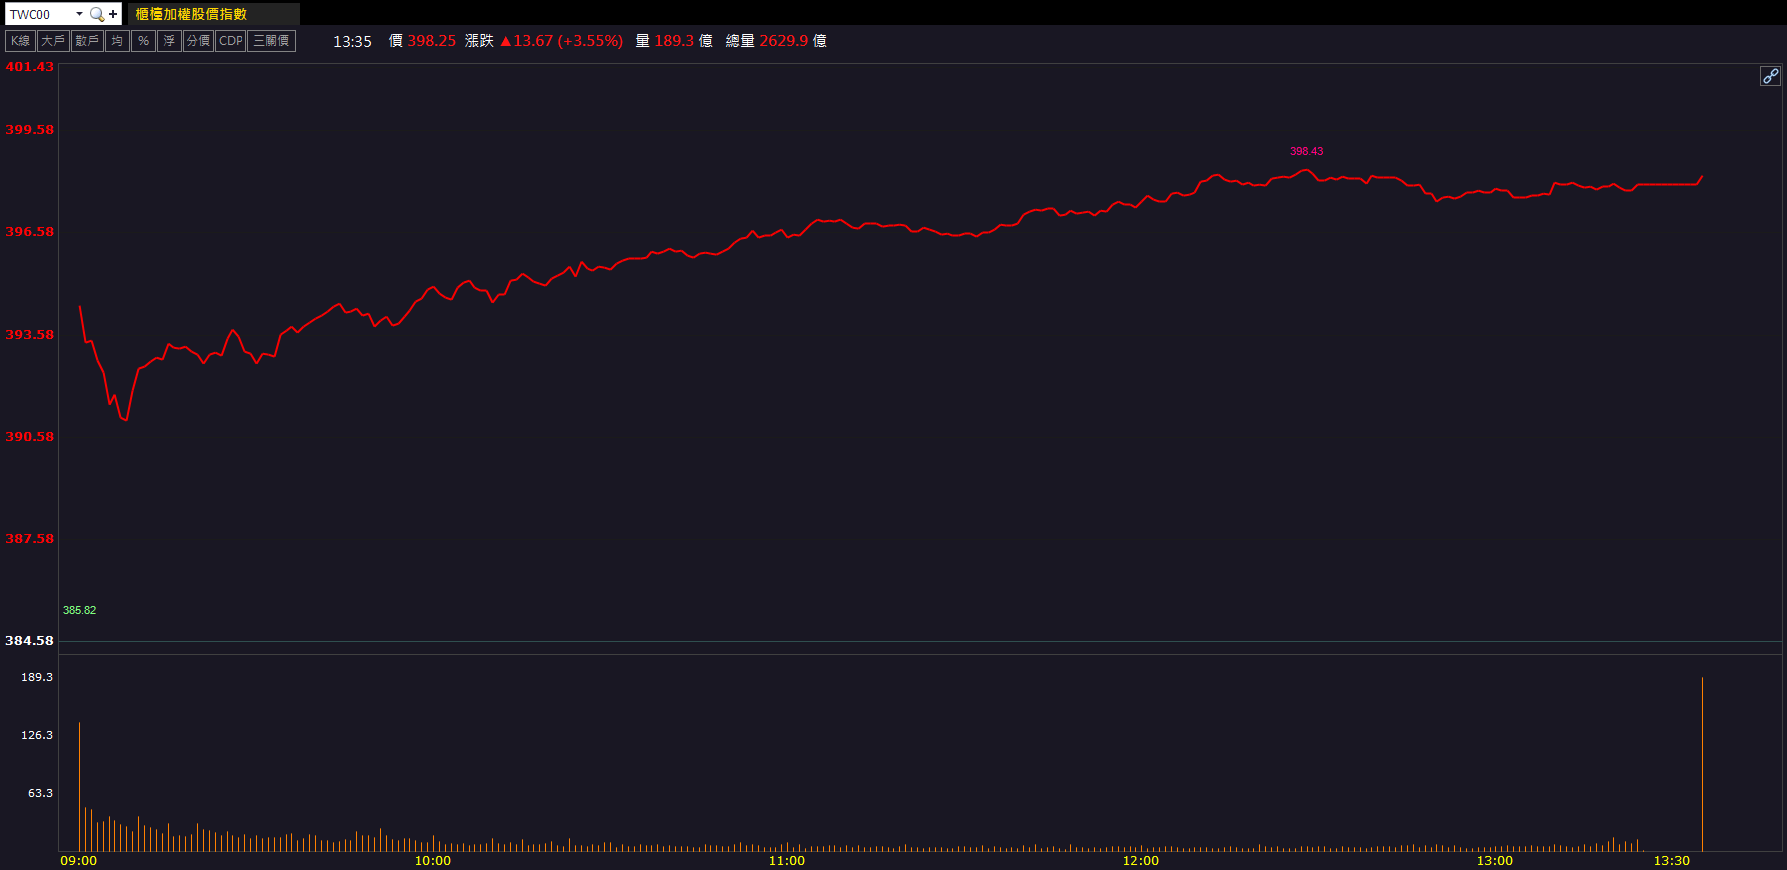Click the tall opening volume bar at 09:00

[x=79, y=787]
